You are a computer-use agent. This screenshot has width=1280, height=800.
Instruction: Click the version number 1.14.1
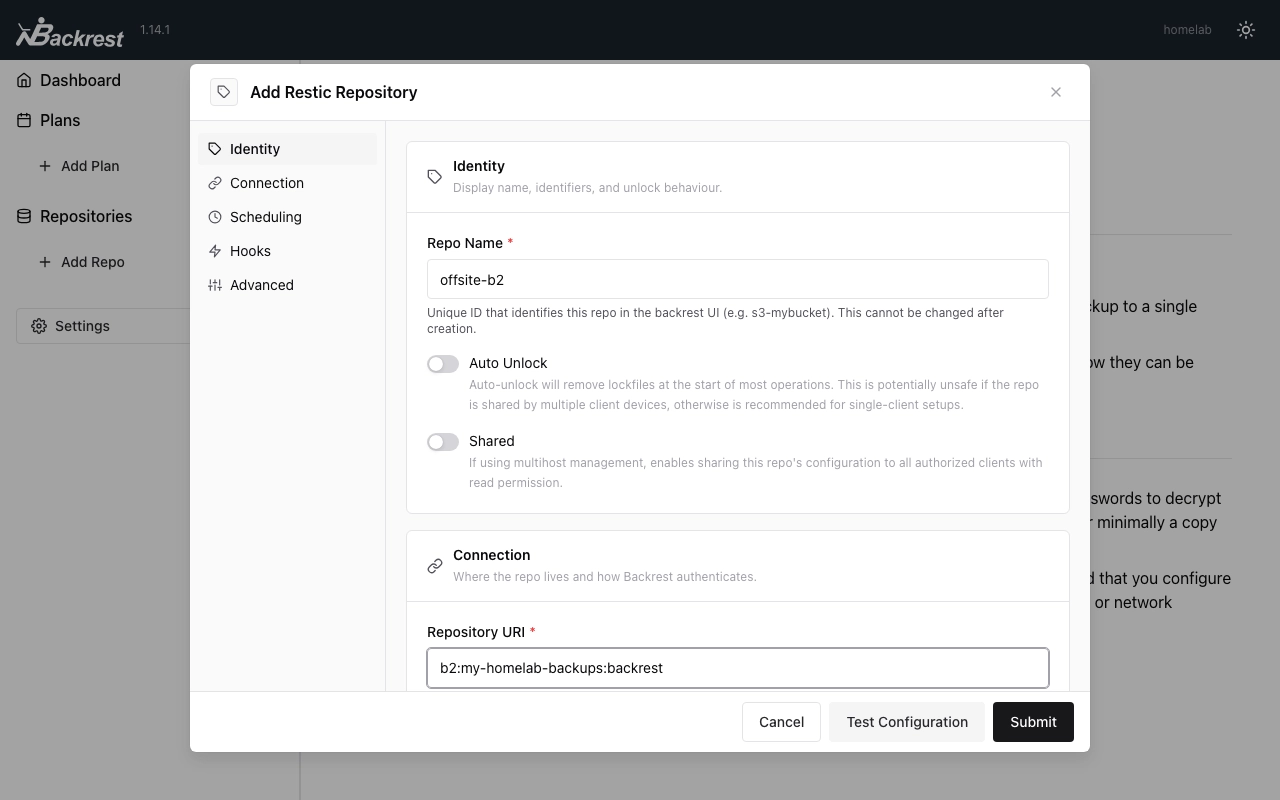point(155,30)
